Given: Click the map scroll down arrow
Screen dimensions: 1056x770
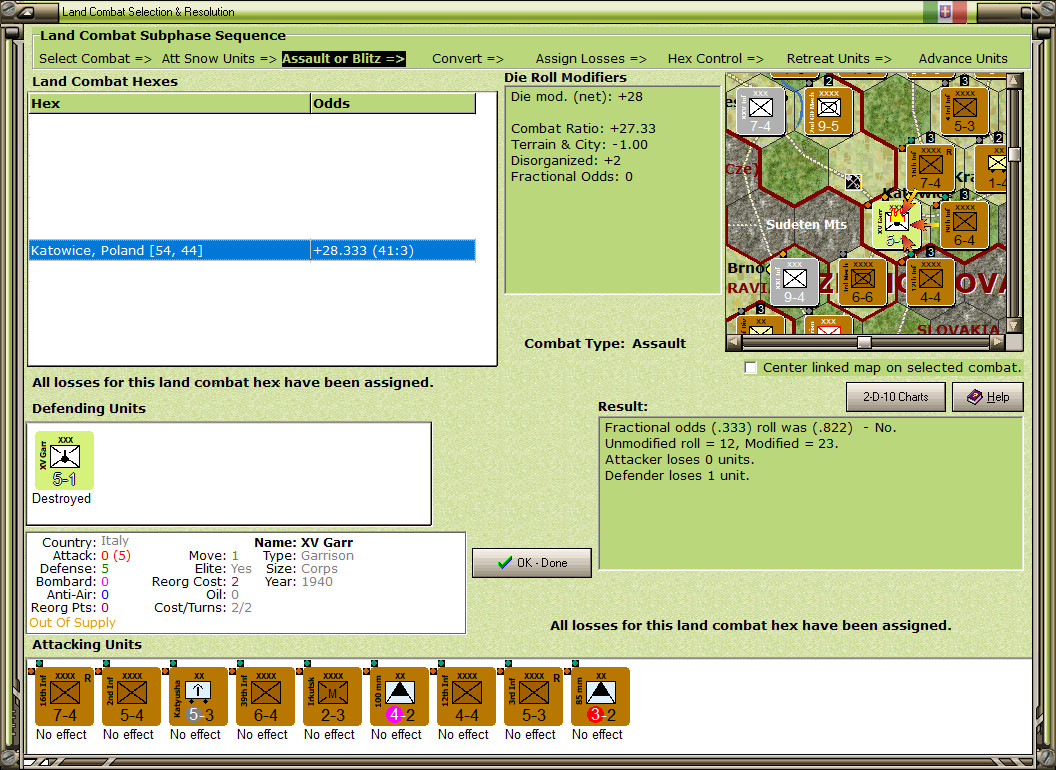Looking at the screenshot, I should [1014, 326].
